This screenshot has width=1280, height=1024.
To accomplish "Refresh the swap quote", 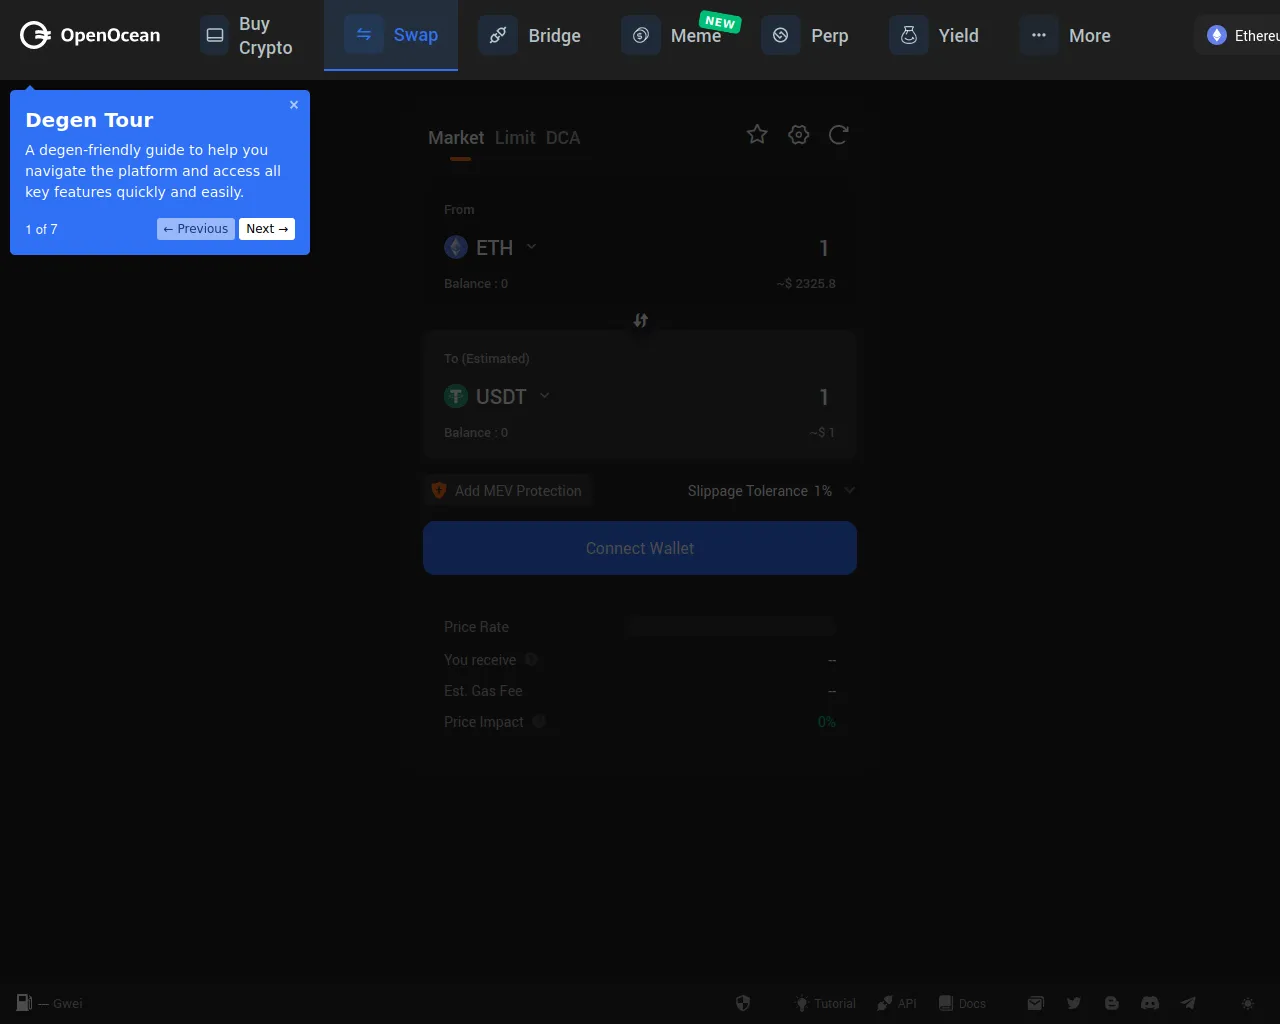I will coord(839,134).
